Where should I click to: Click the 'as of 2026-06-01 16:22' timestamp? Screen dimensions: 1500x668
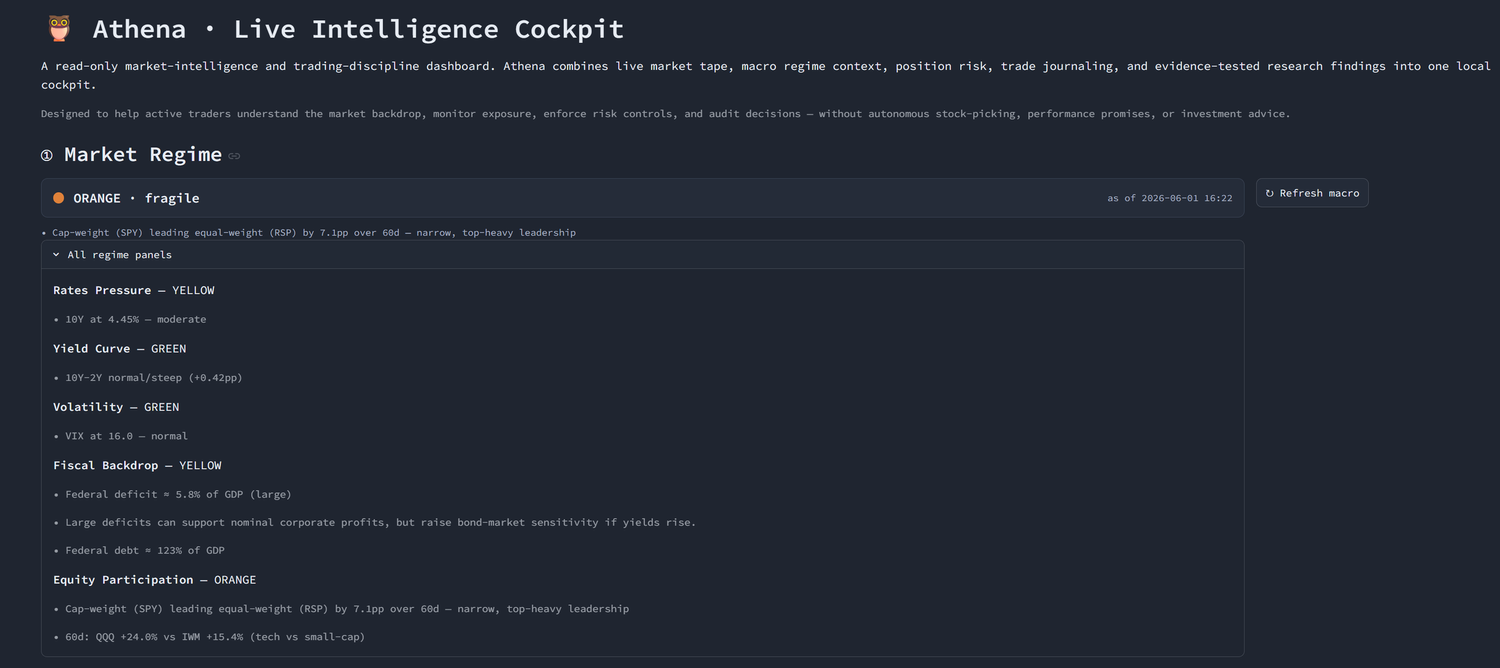click(x=1169, y=198)
